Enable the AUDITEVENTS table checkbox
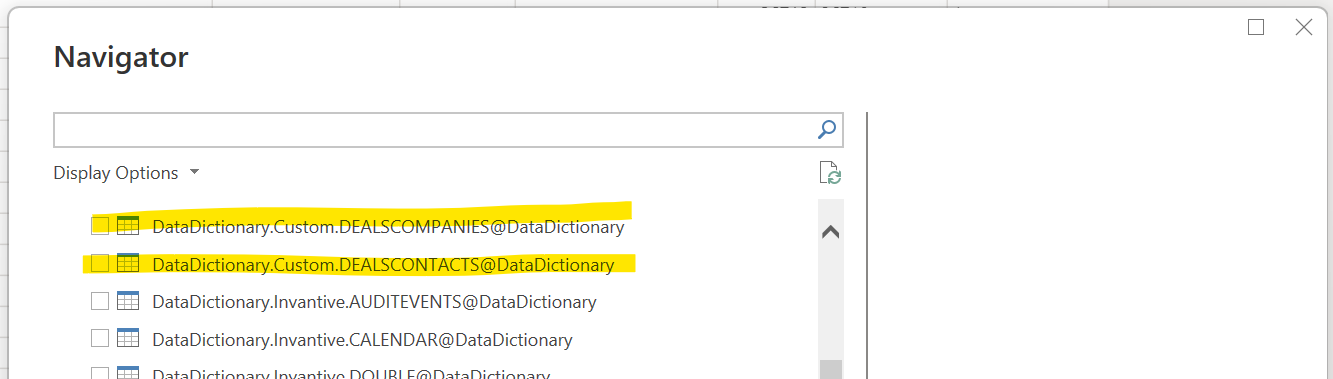Image resolution: width=1333 pixels, height=379 pixels. click(100, 301)
